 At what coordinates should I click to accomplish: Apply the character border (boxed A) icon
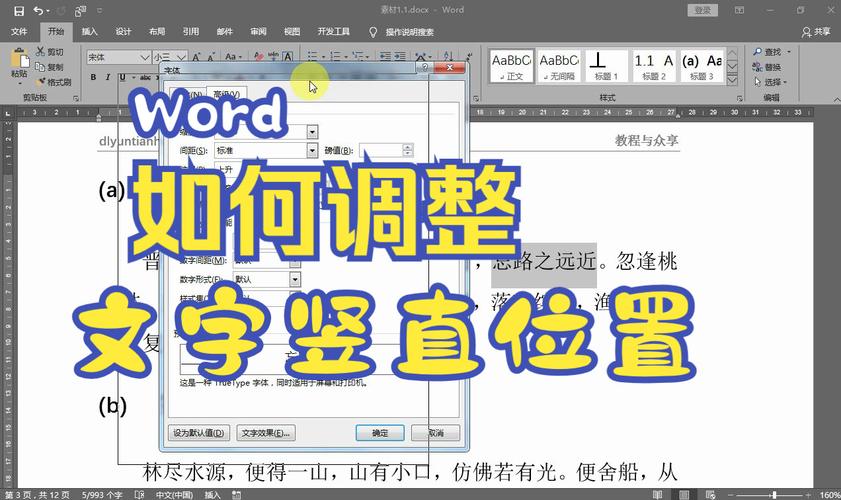(x=288, y=56)
